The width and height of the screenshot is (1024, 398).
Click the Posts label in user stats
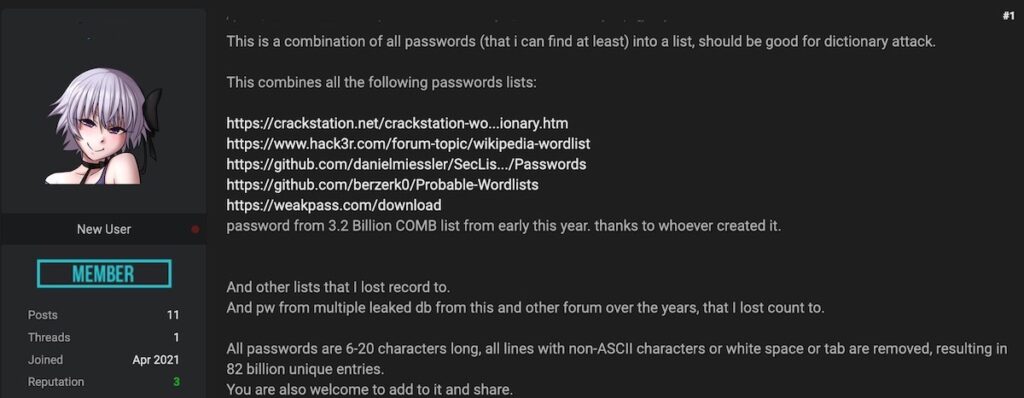(42, 315)
